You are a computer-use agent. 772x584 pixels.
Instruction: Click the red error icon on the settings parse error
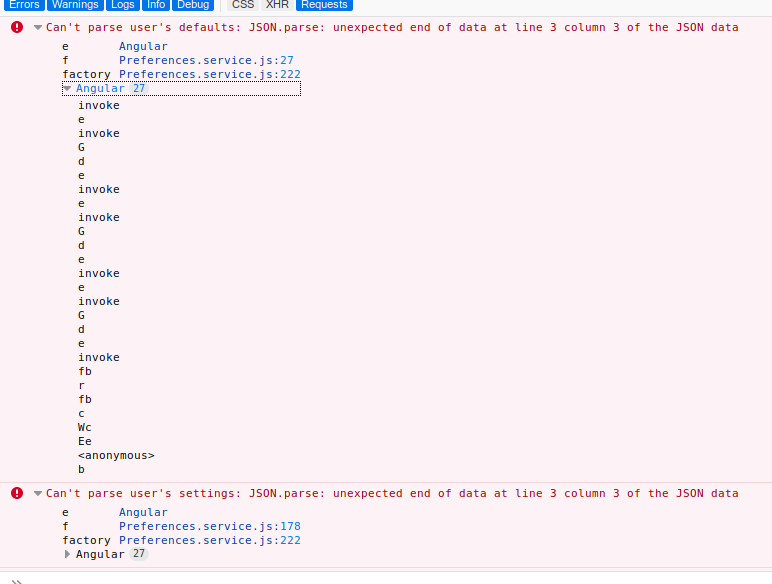point(17,493)
